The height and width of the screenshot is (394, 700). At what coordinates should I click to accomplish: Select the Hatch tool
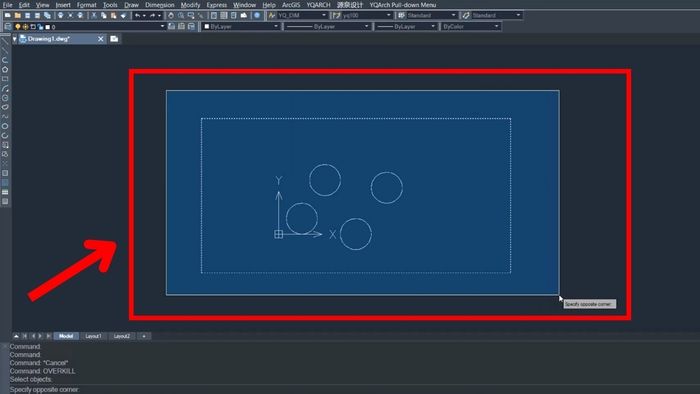click(x=5, y=173)
